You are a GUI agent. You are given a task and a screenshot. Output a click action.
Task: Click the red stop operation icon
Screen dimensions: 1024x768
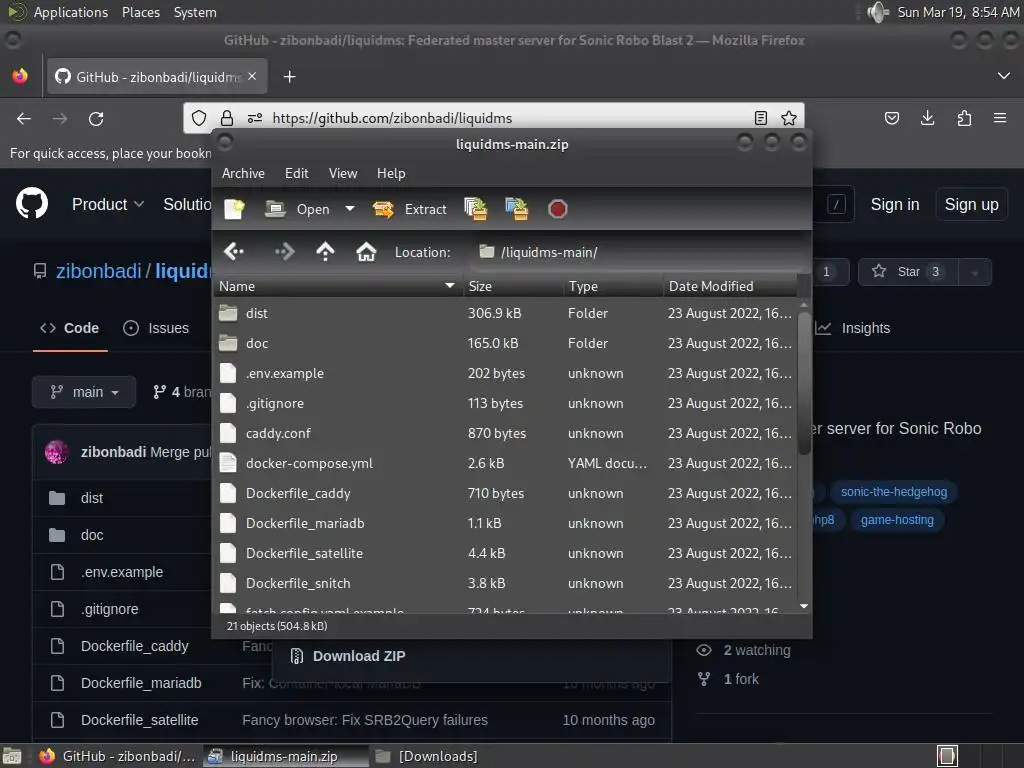pos(558,209)
